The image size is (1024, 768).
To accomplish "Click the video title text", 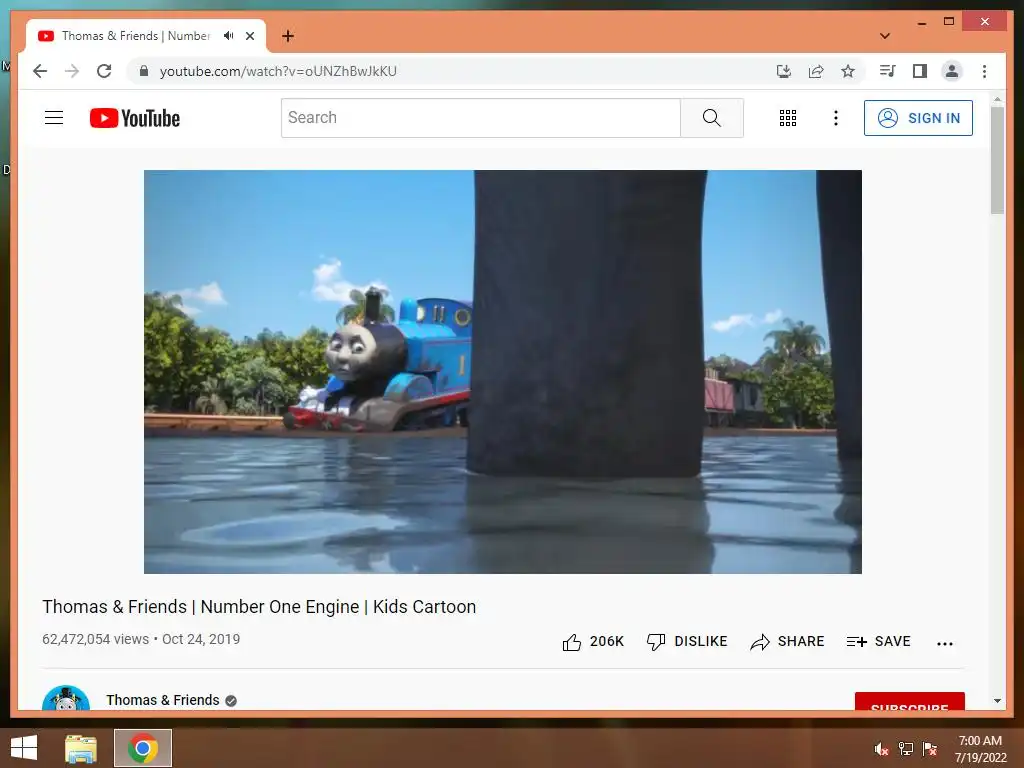I will click(259, 607).
